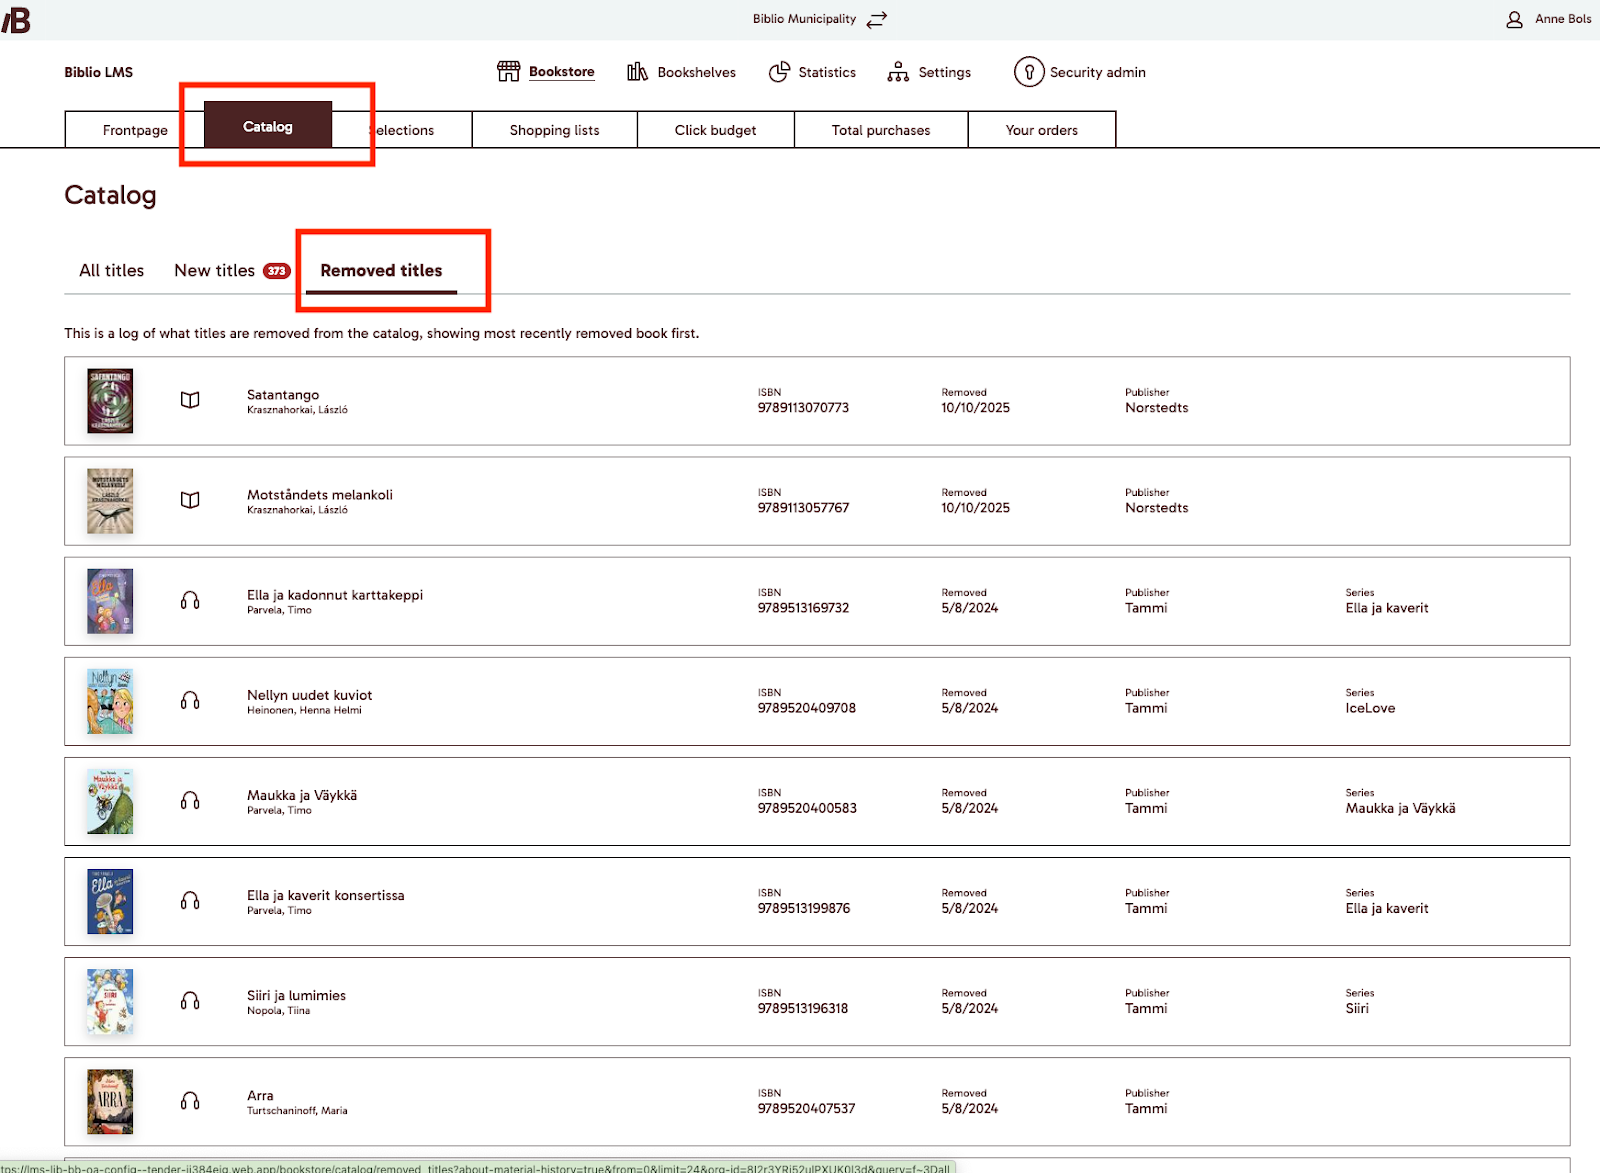Click the Biblio logo icon

pos(16,20)
